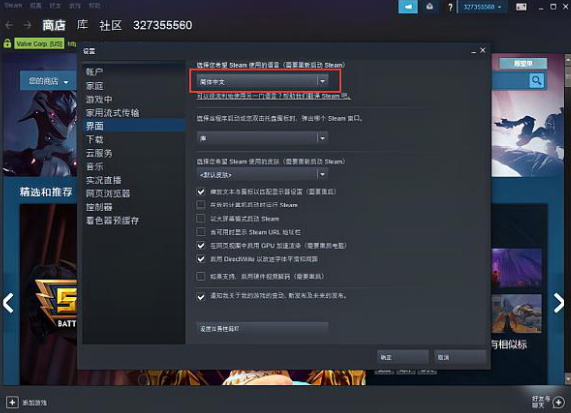The width and height of the screenshot is (571, 413).
Task: Click the translate Steam help link
Action: point(273,96)
